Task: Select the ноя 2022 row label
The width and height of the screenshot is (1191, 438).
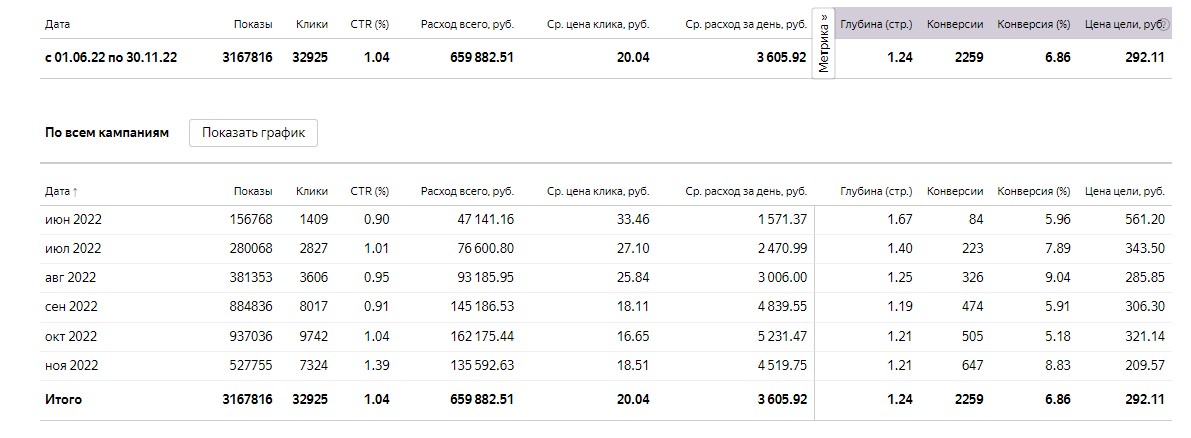Action: 74,365
